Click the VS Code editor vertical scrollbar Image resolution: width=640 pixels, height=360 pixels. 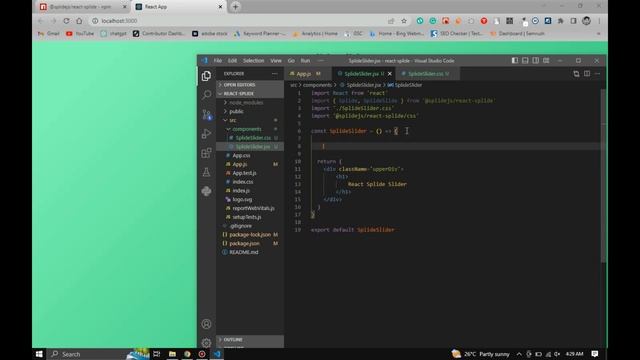coord(603,176)
